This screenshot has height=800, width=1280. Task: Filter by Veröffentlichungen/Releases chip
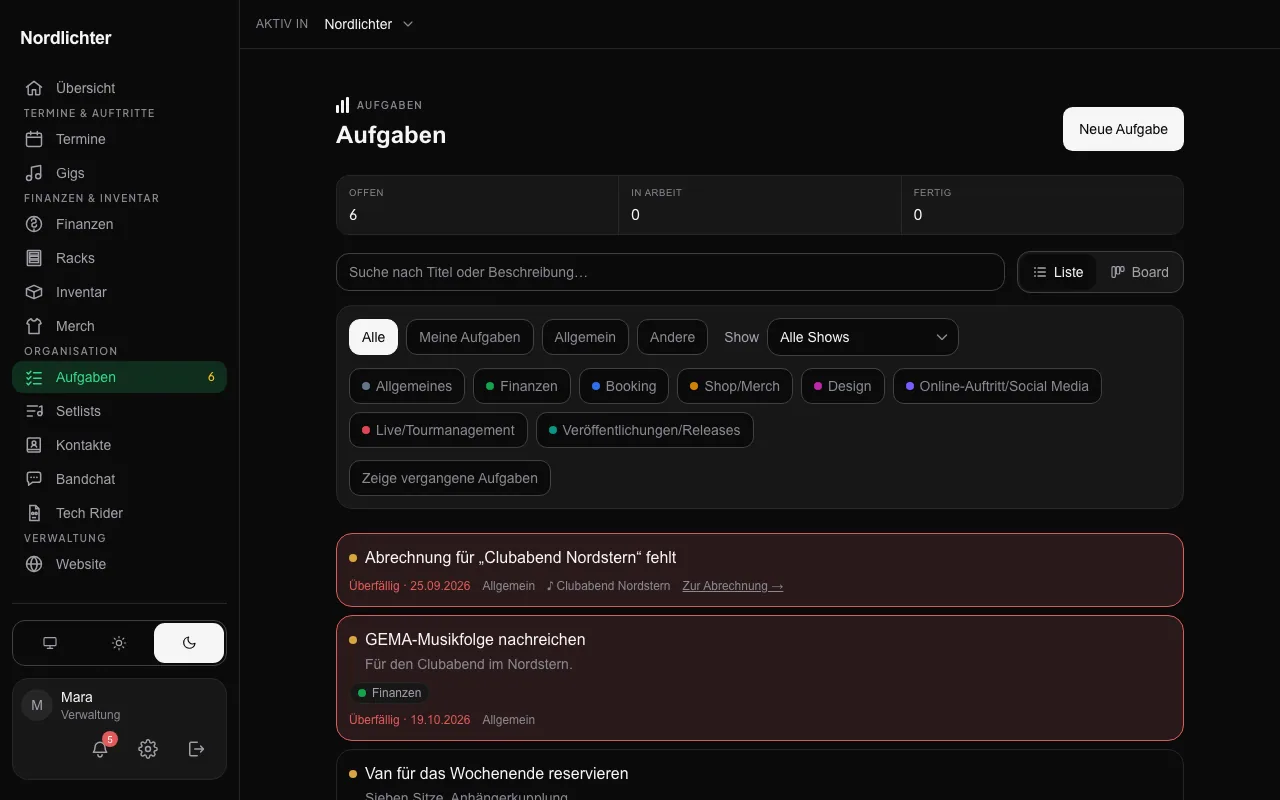point(645,430)
